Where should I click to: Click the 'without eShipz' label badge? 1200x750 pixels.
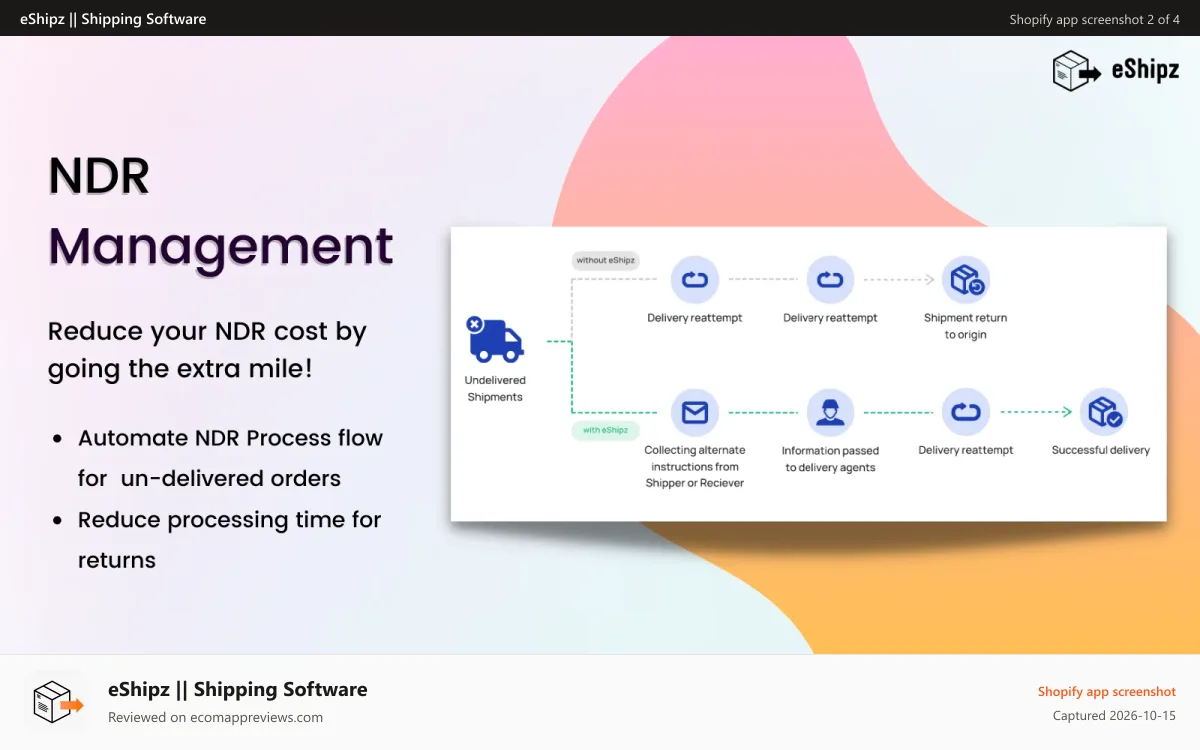pyautogui.click(x=605, y=260)
